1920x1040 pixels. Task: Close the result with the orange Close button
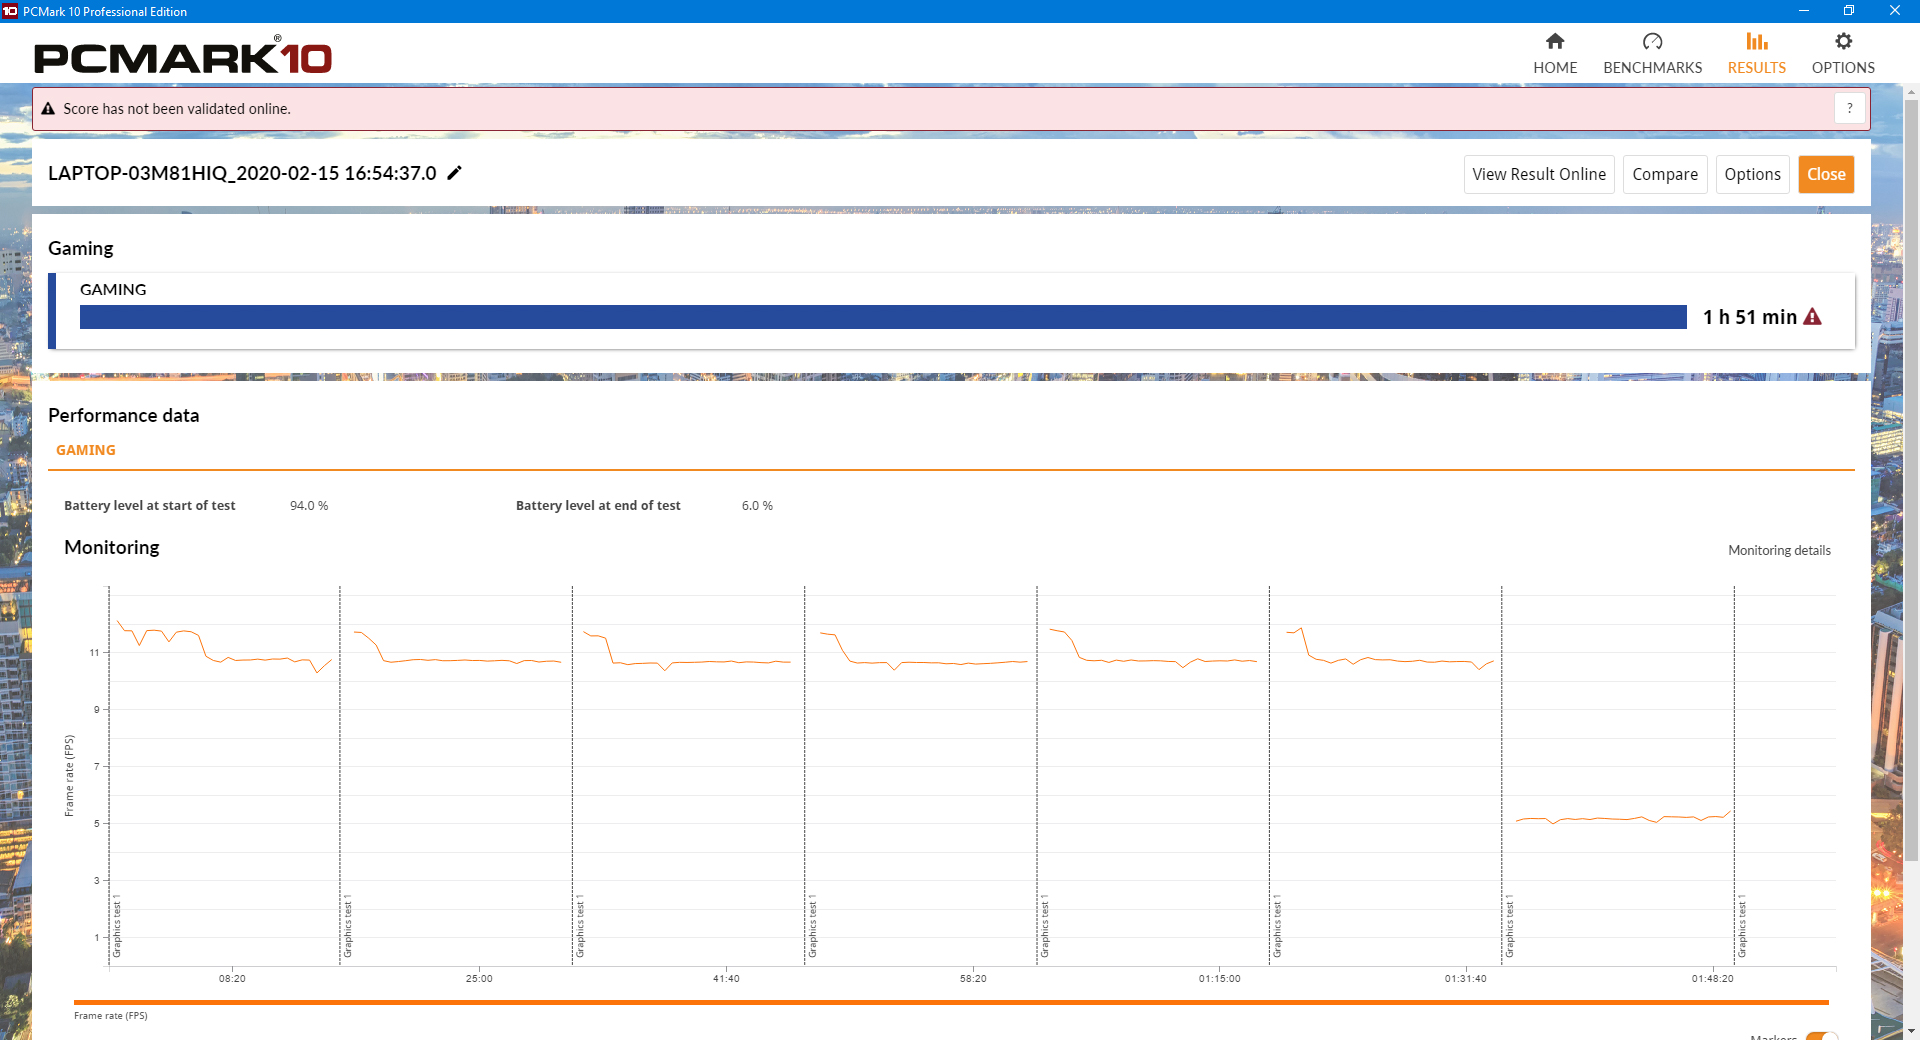pos(1826,174)
